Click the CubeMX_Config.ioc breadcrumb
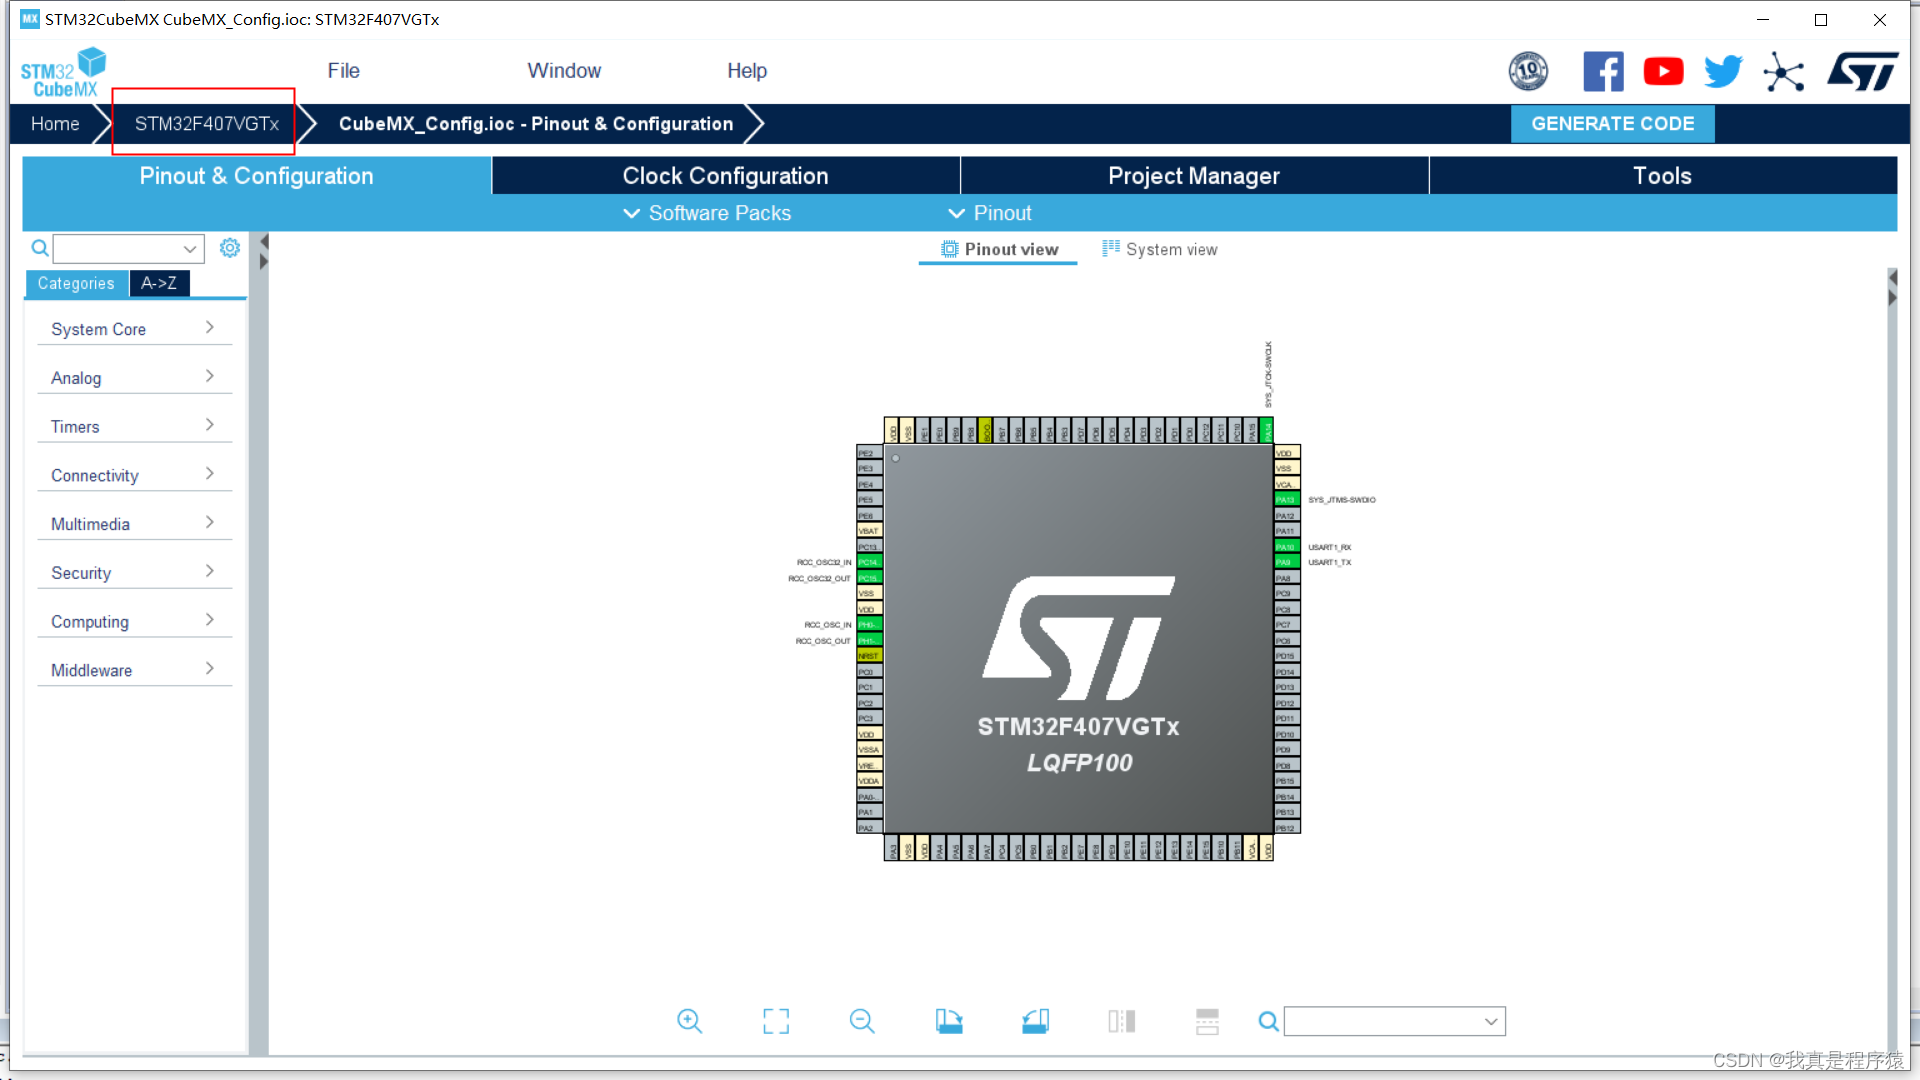 (536, 124)
